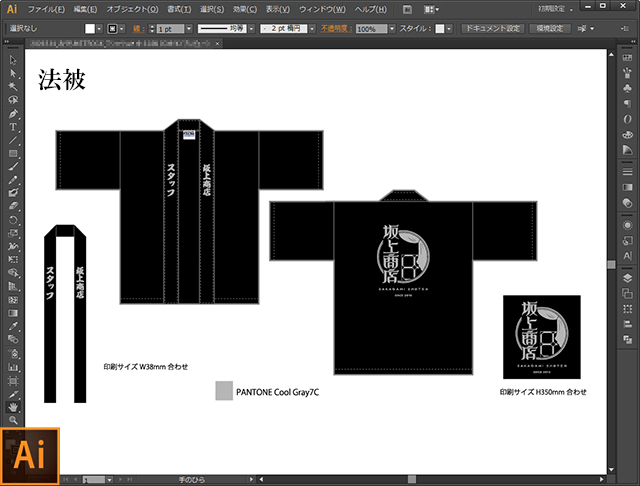Close the open document tab
The image size is (640, 486).
pos(218,43)
